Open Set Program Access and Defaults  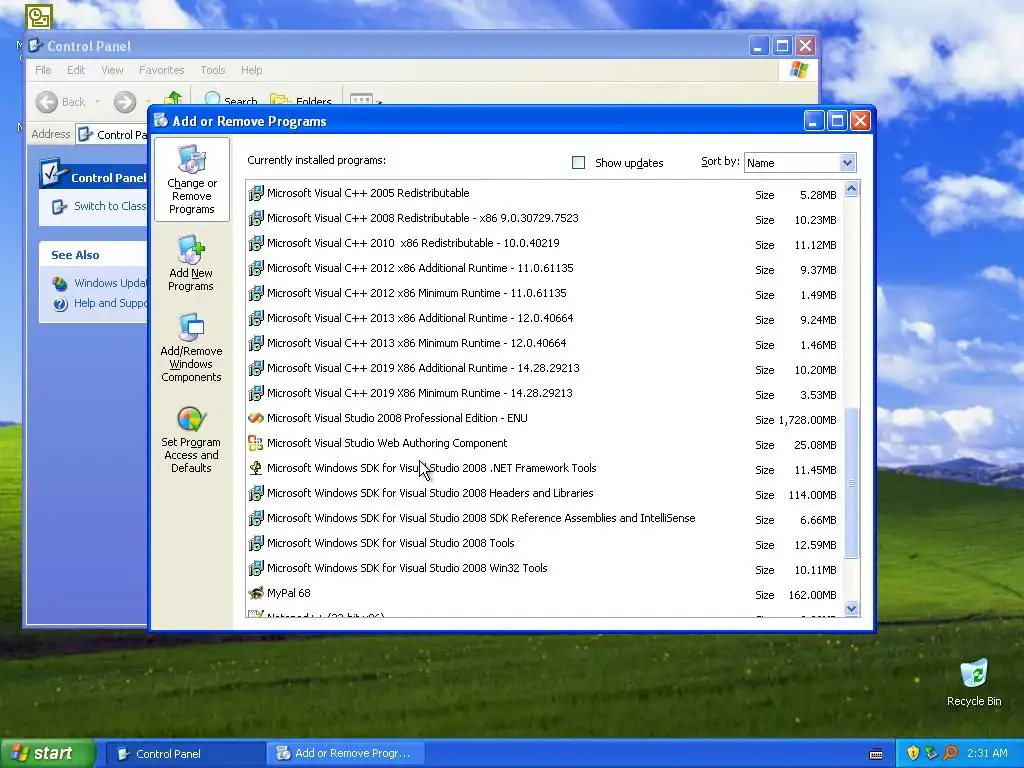click(x=191, y=440)
